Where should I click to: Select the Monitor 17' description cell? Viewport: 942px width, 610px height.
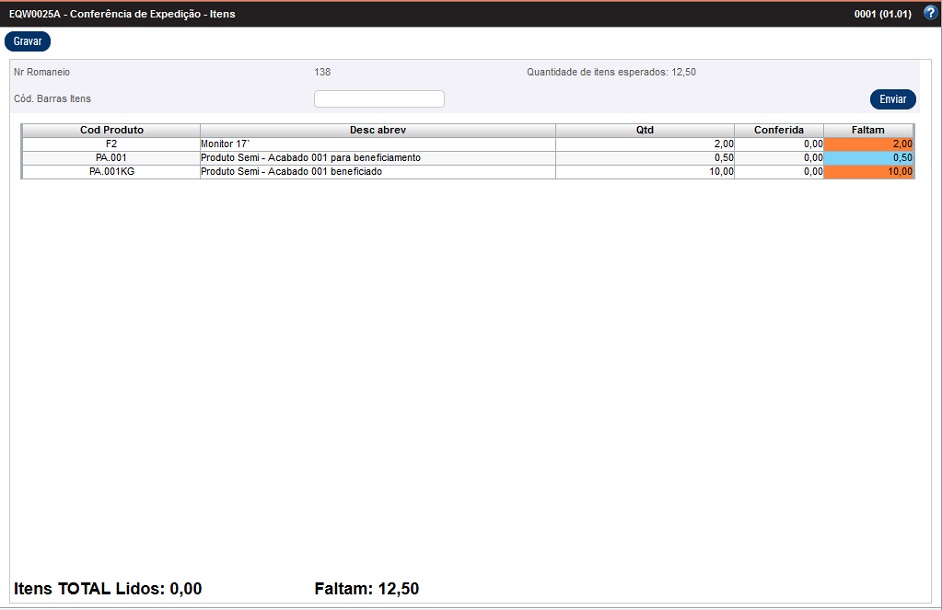377,144
